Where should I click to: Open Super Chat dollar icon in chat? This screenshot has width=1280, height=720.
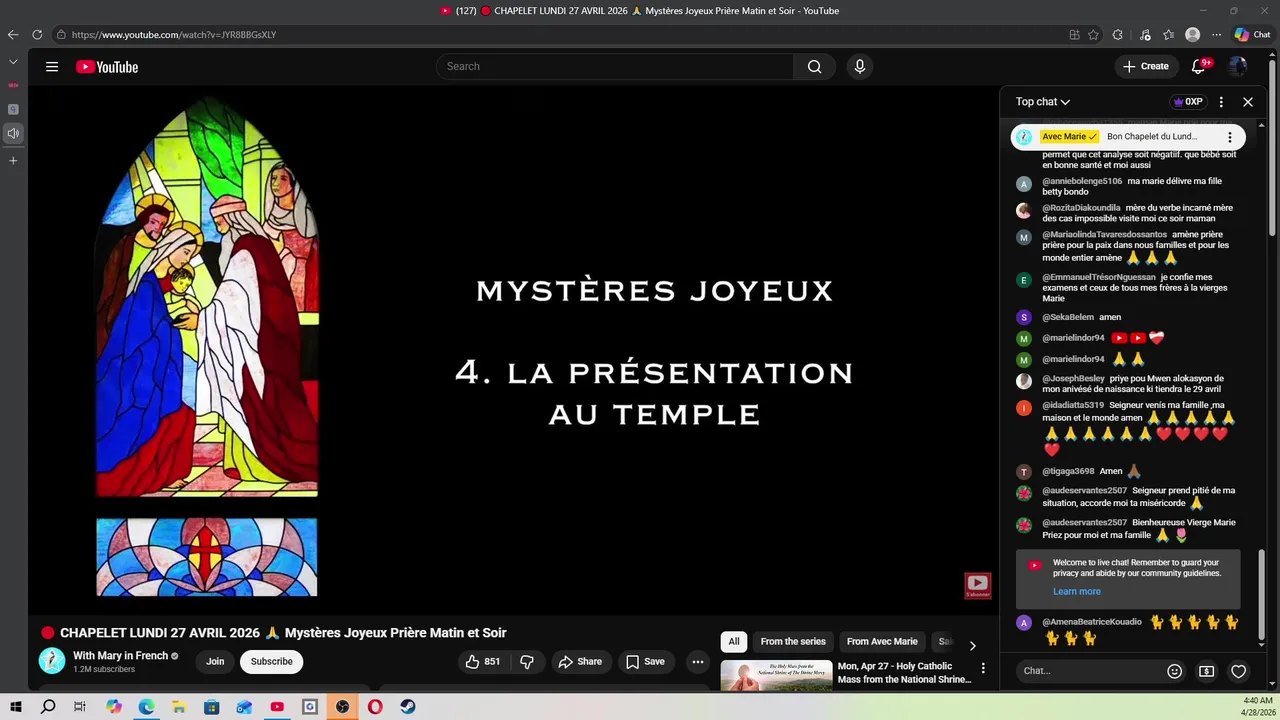pos(1207,671)
